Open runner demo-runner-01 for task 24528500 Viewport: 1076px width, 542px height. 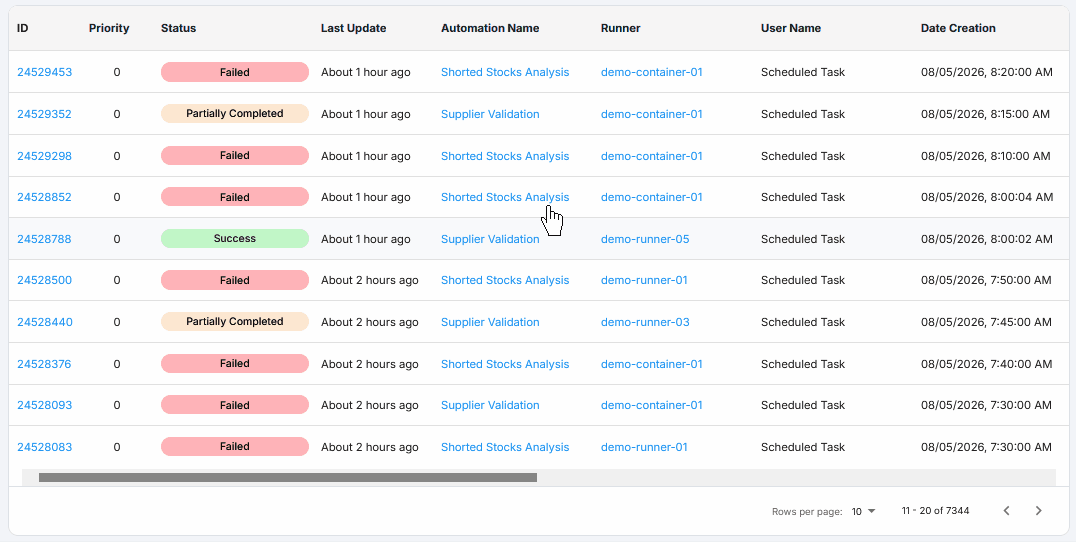644,280
